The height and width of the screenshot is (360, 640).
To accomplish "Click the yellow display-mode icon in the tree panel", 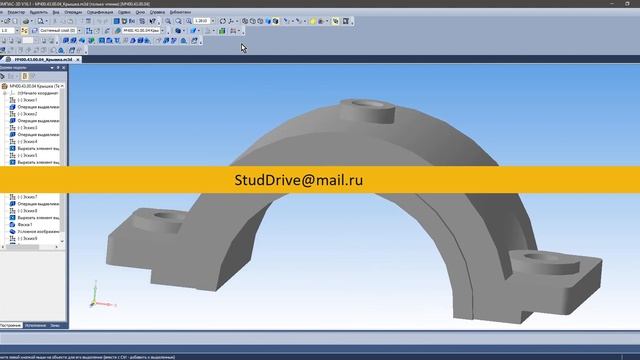I will click(x=25, y=76).
